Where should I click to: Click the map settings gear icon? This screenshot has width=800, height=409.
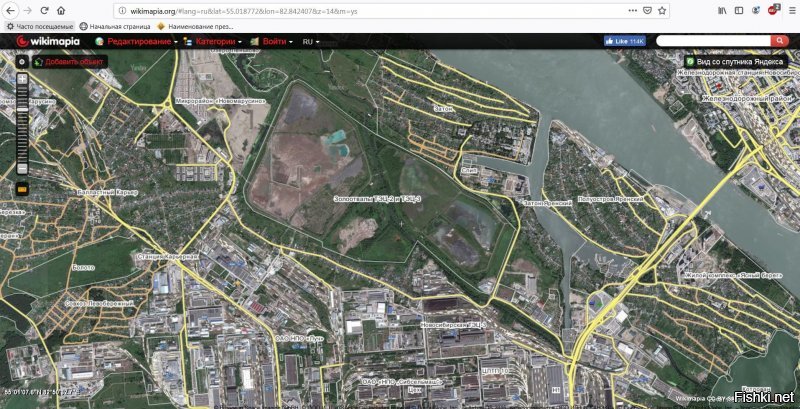22,62
